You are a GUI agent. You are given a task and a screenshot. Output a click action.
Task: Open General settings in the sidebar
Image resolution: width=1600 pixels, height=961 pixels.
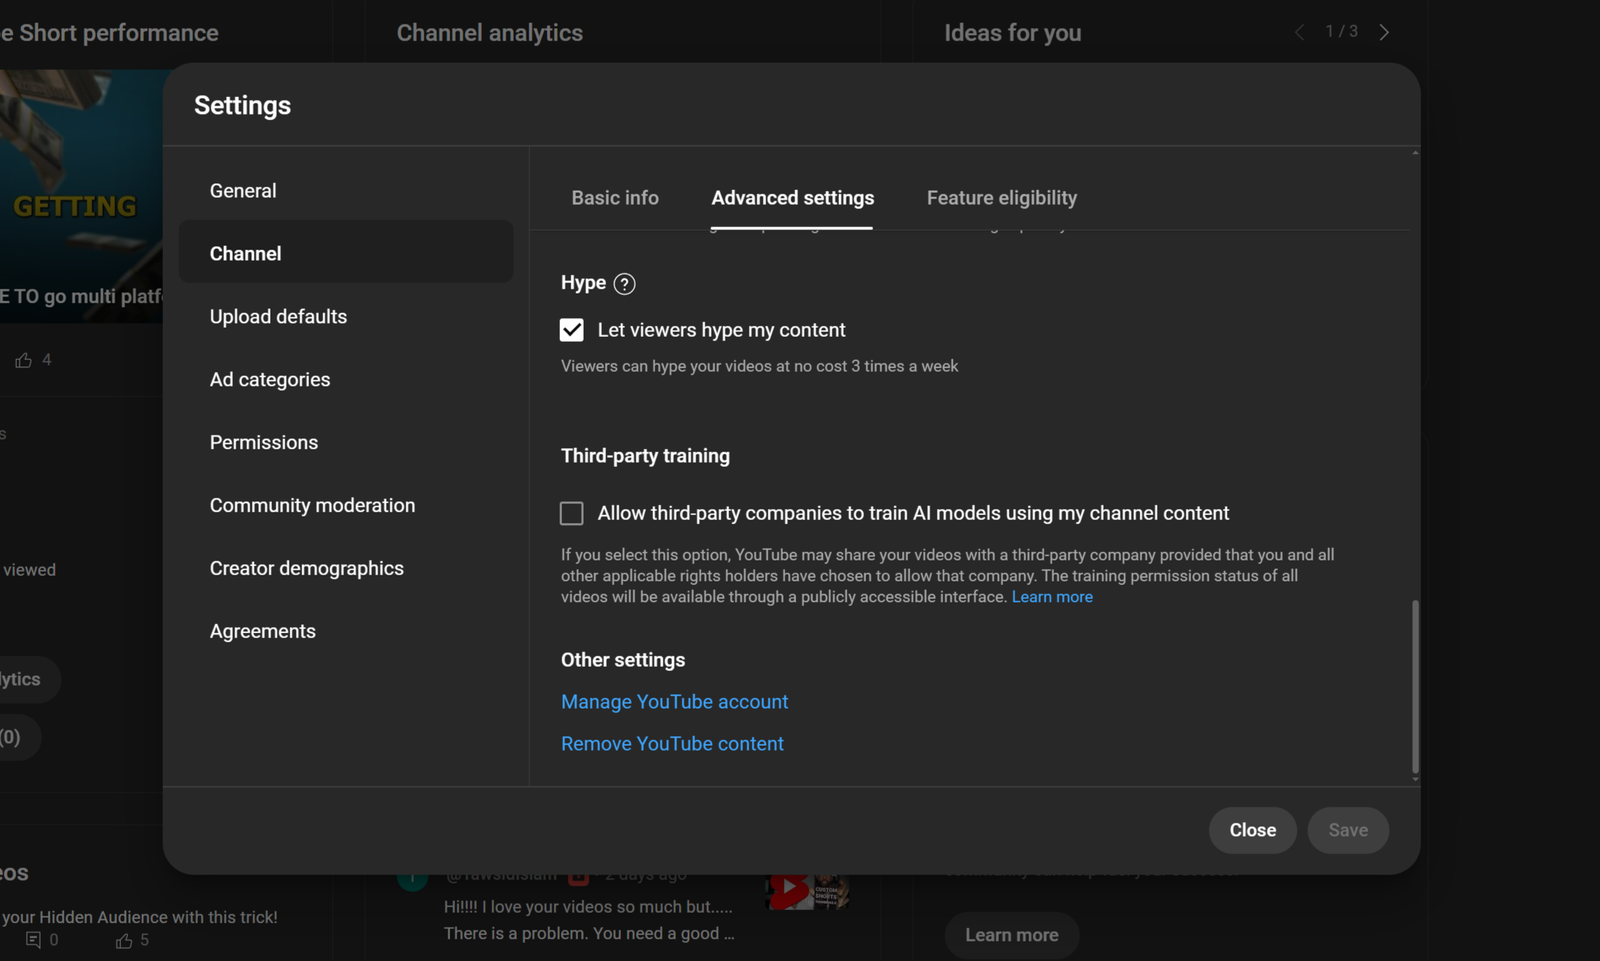click(242, 190)
